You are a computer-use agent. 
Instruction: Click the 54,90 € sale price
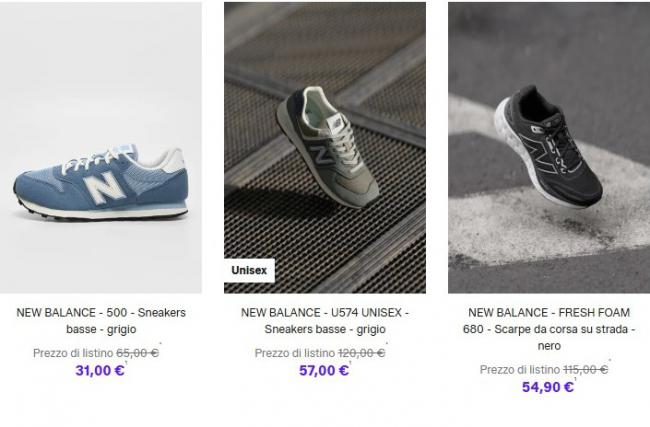(x=548, y=387)
